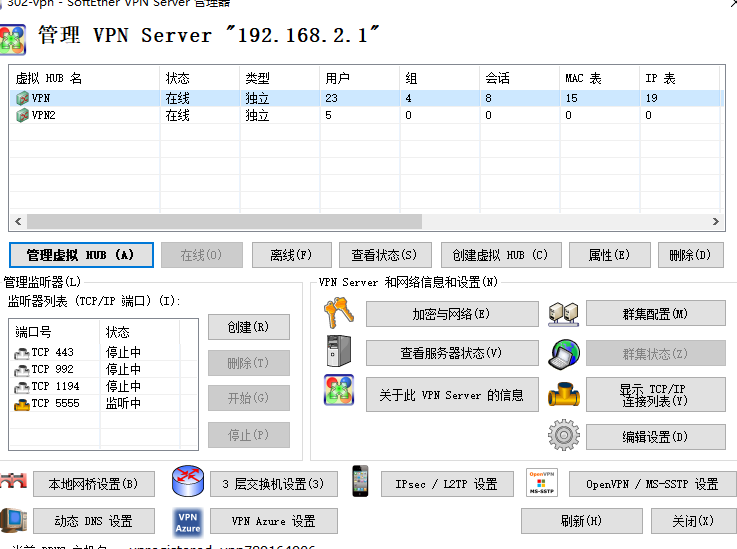Open VPN Azure 设置

click(x=274, y=521)
